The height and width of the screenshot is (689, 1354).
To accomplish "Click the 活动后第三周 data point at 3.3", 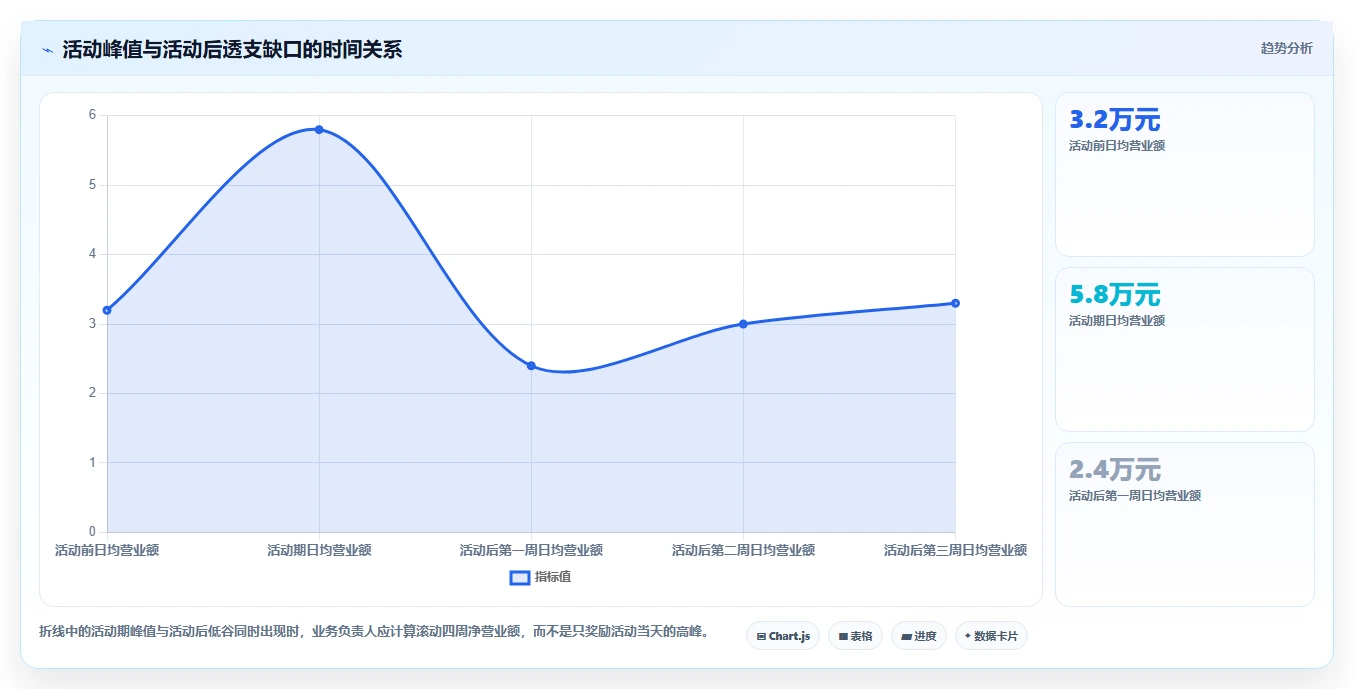I will tap(955, 303).
